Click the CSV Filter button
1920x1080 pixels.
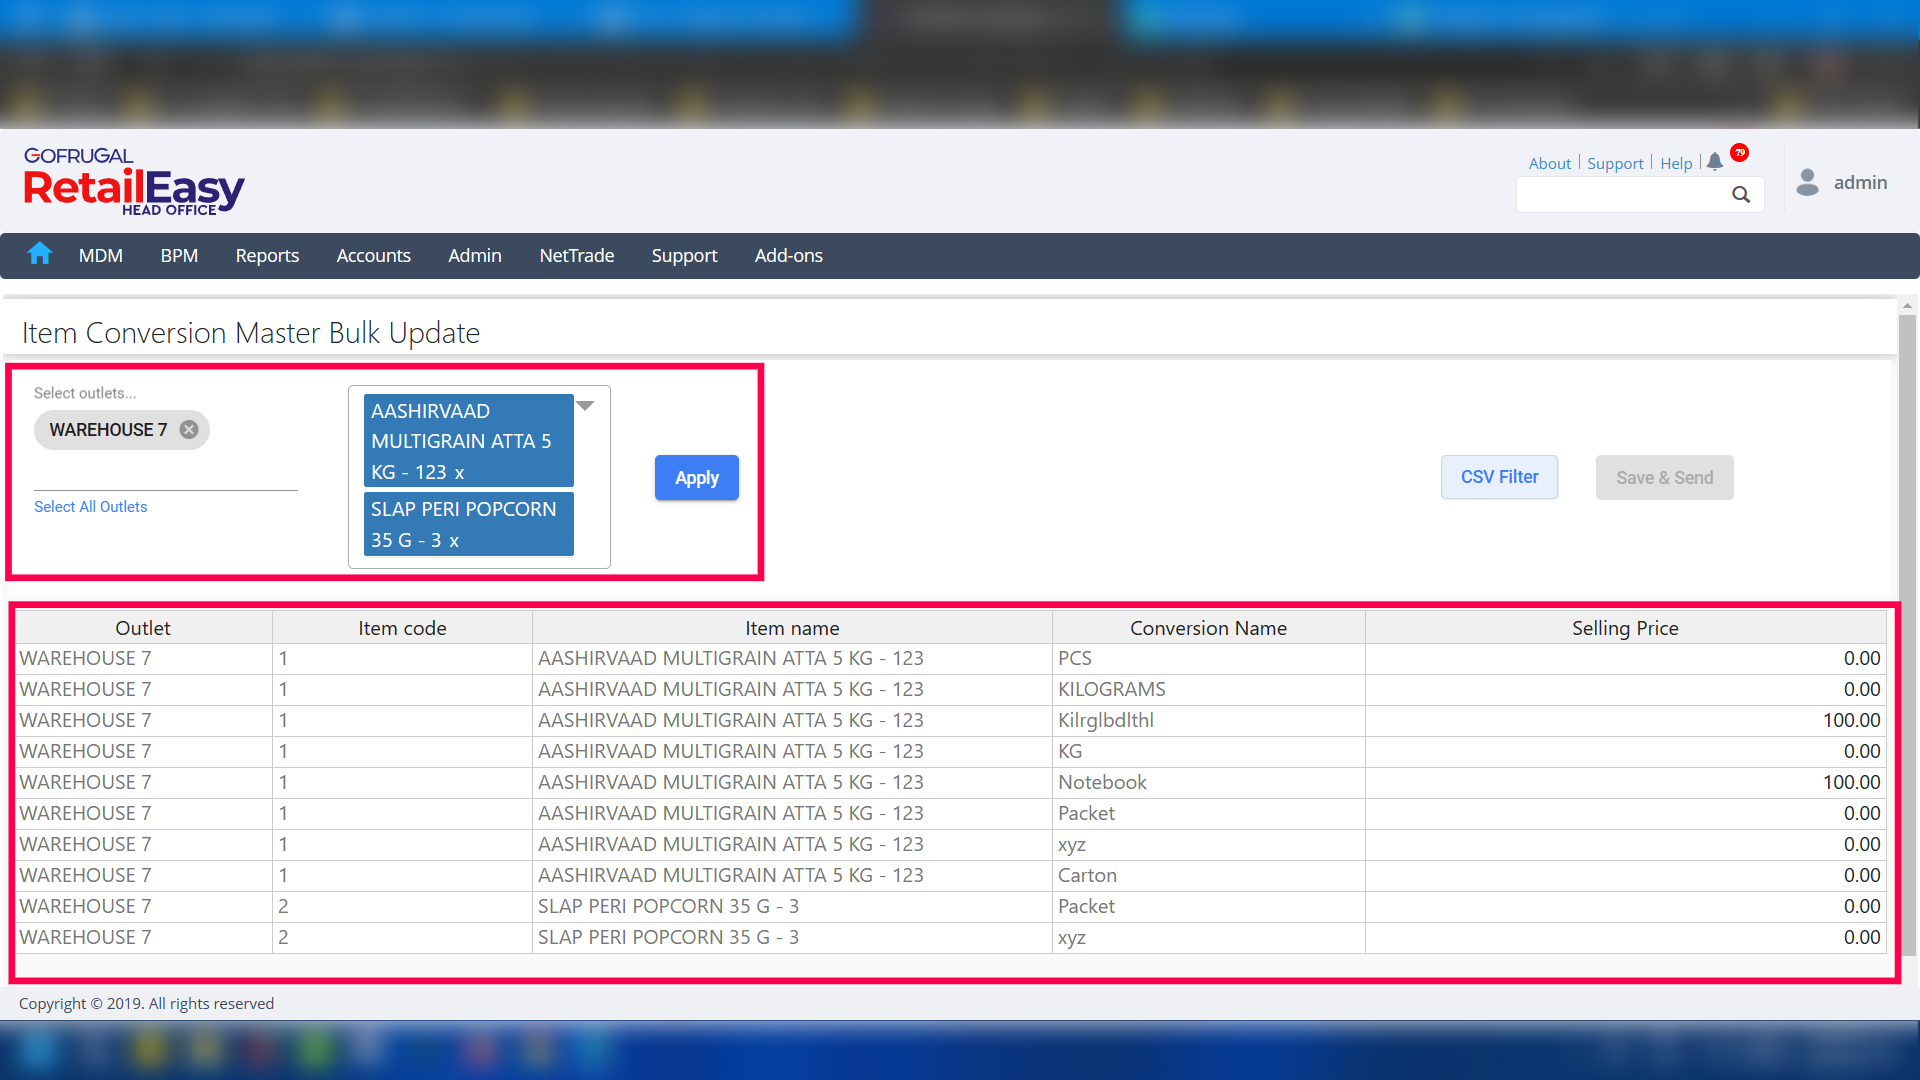(1499, 477)
